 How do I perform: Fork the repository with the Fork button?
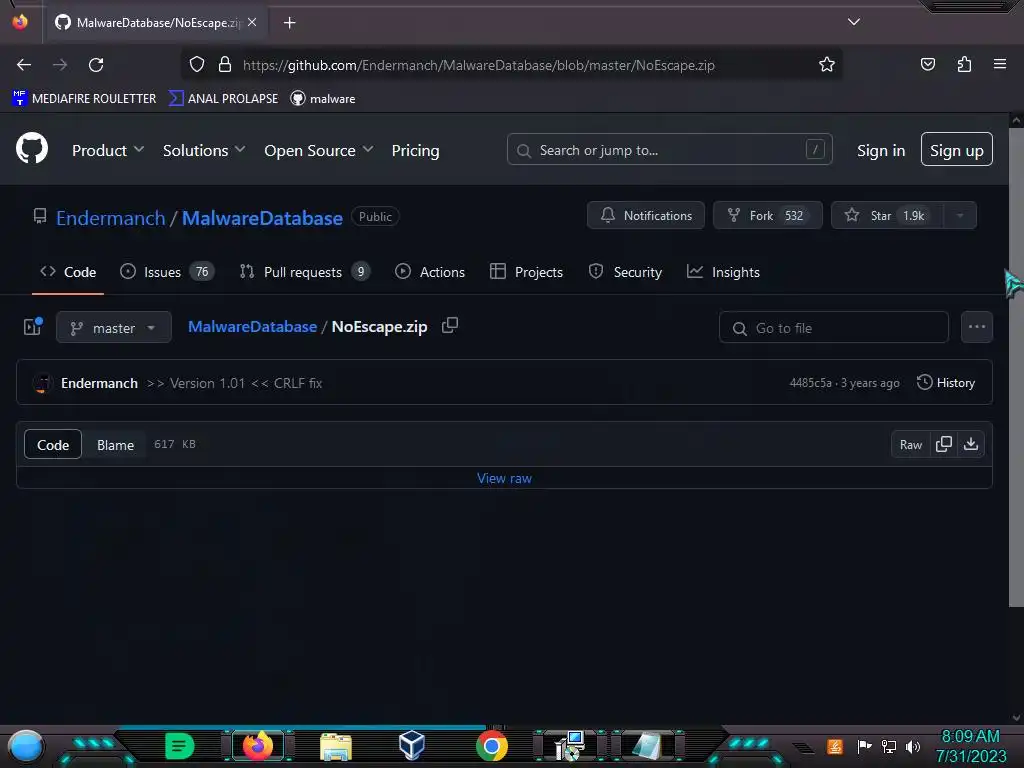click(x=767, y=216)
